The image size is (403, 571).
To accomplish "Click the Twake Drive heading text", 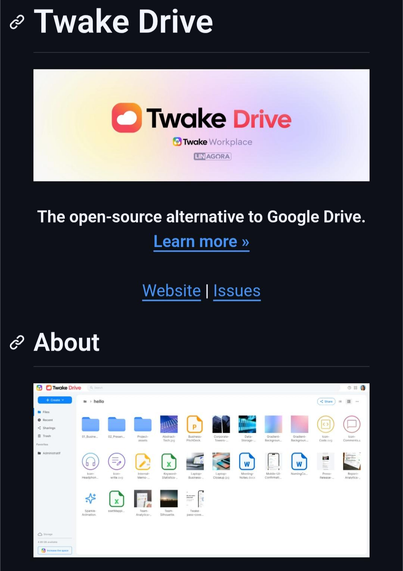I will [123, 22].
